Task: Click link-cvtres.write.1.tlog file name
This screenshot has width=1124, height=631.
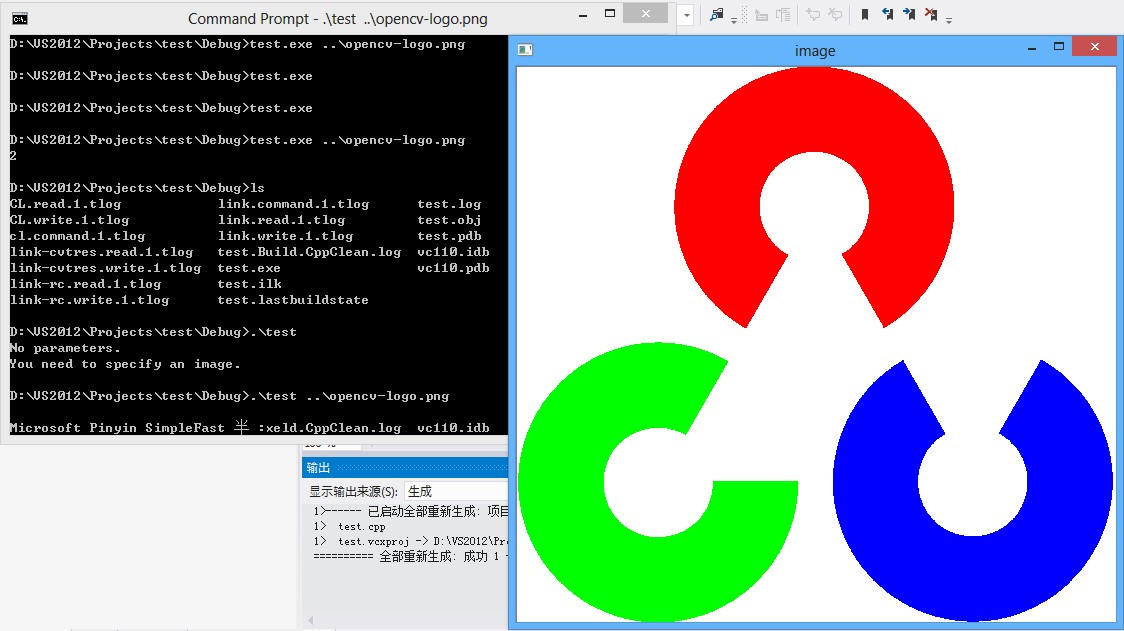Action: pos(105,268)
